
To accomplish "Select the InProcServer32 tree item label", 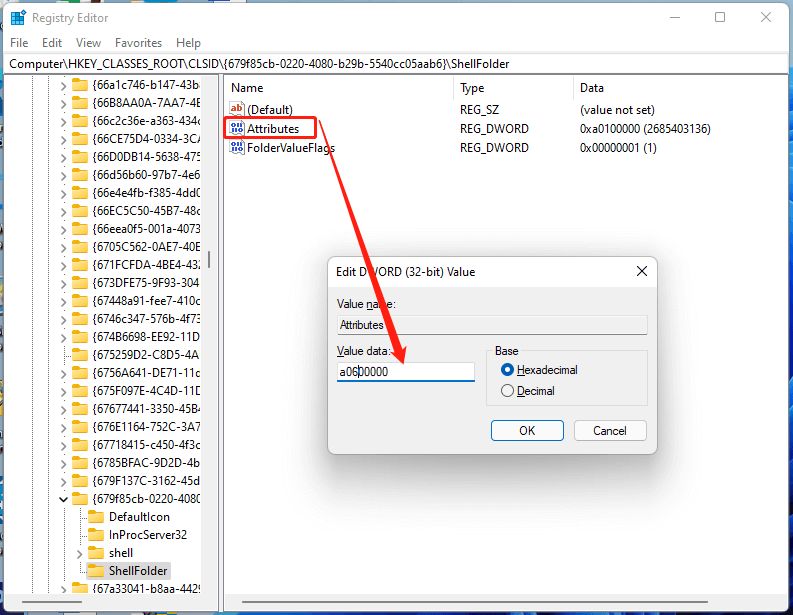I will point(148,535).
